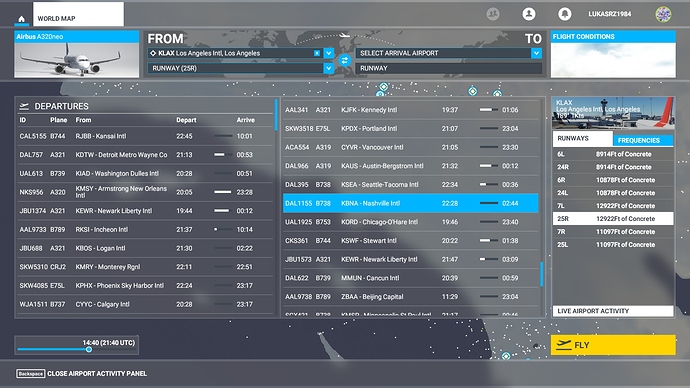Image resolution: width=690 pixels, height=388 pixels.
Task: Open the user profile icon
Action: pos(529,14)
